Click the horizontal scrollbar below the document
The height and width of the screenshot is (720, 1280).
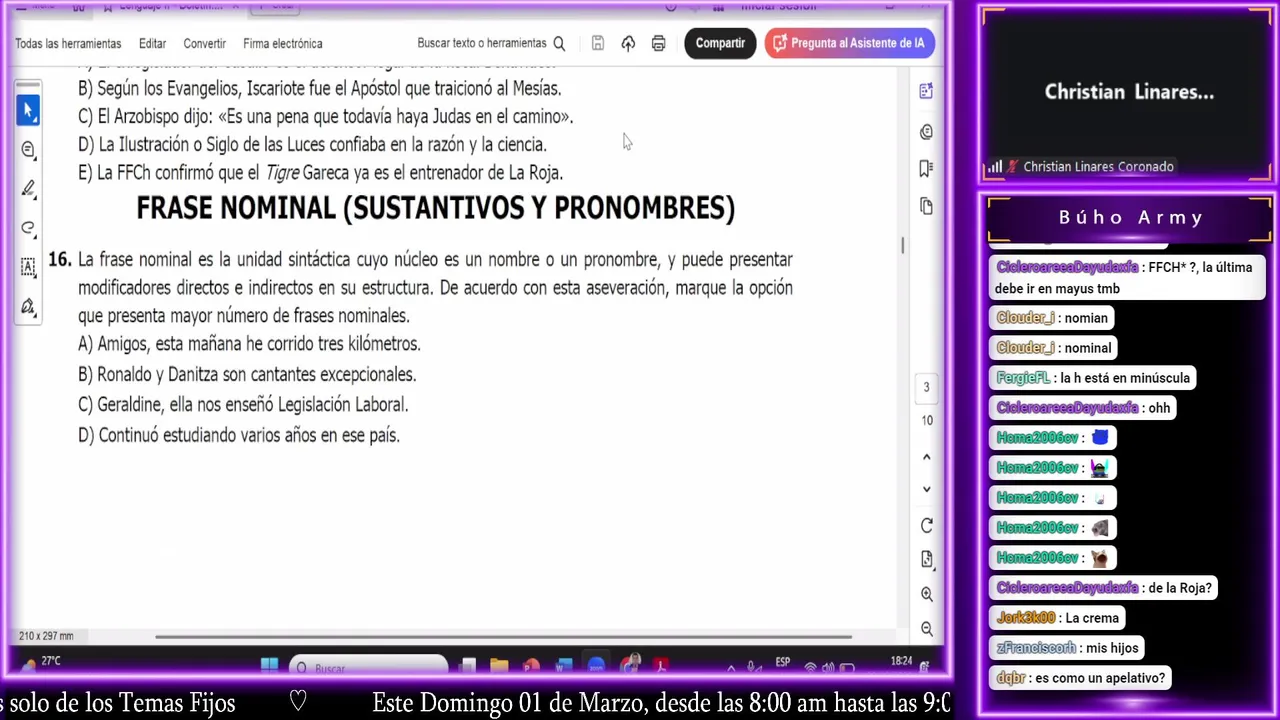pos(504,636)
